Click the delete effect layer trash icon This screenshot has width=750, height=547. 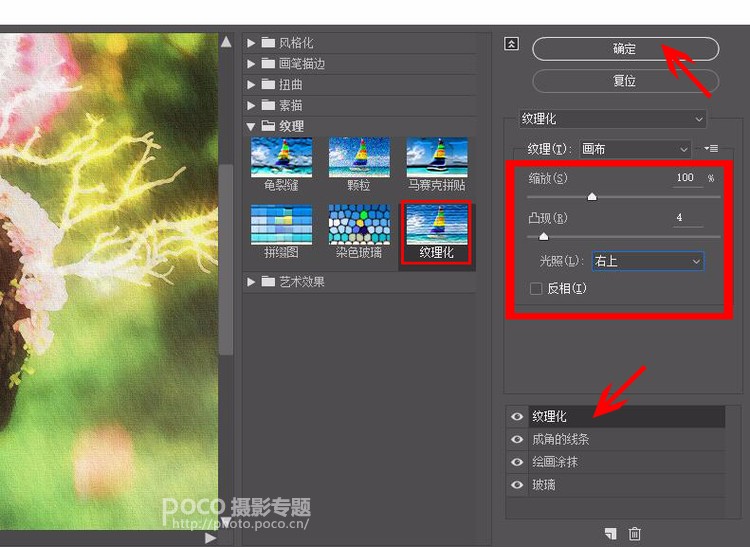pyautogui.click(x=635, y=533)
